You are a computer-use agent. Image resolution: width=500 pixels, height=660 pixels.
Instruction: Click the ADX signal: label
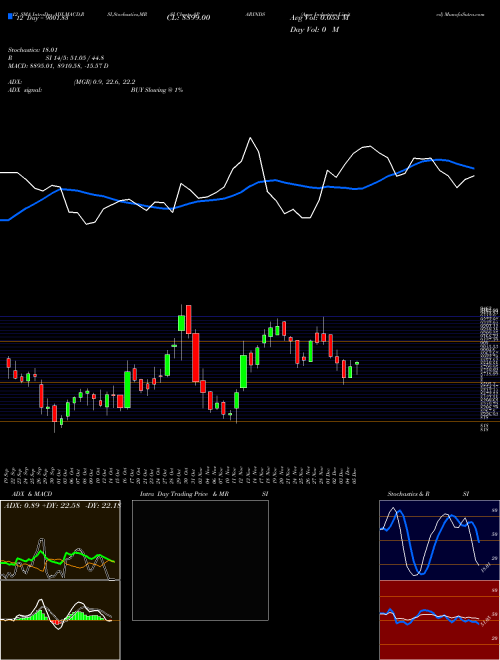coord(25,90)
